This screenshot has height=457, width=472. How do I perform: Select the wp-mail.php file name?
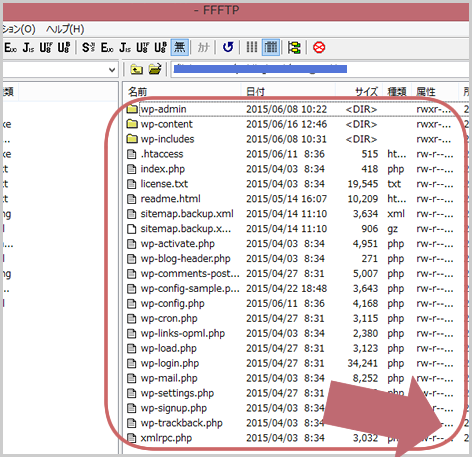pos(169,378)
